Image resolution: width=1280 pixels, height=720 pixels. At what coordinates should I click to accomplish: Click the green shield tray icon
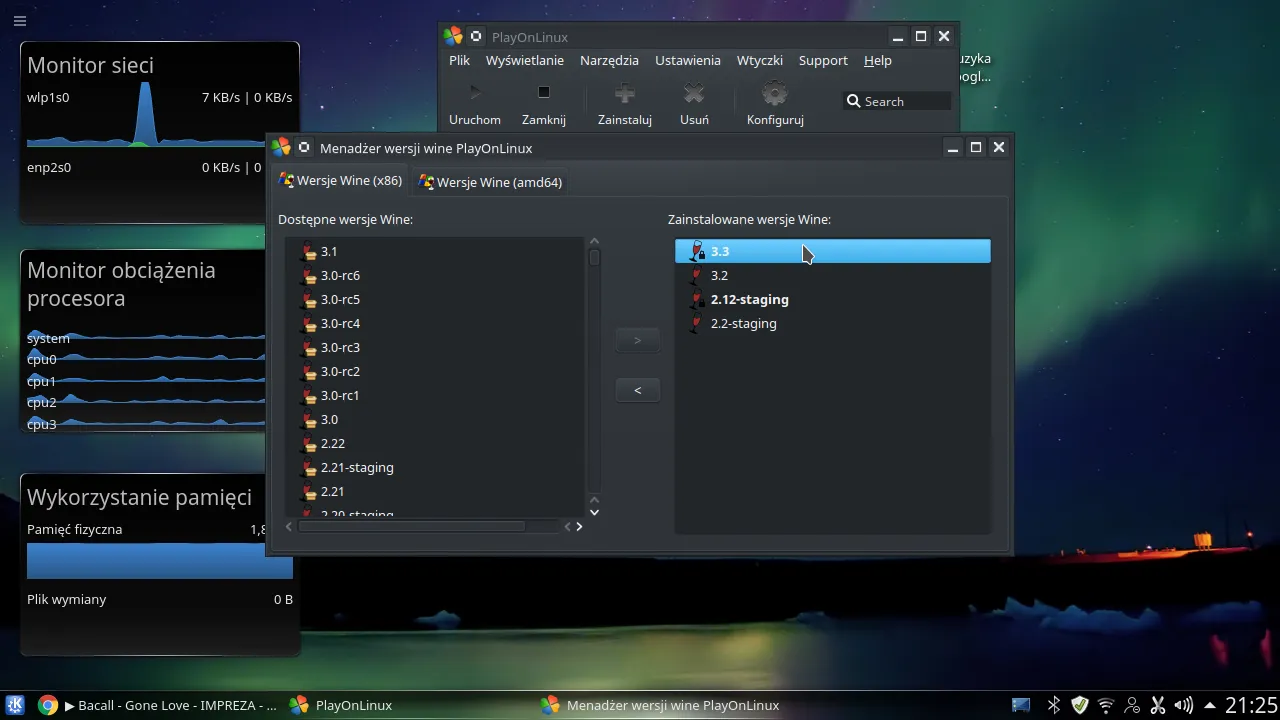coord(1080,705)
